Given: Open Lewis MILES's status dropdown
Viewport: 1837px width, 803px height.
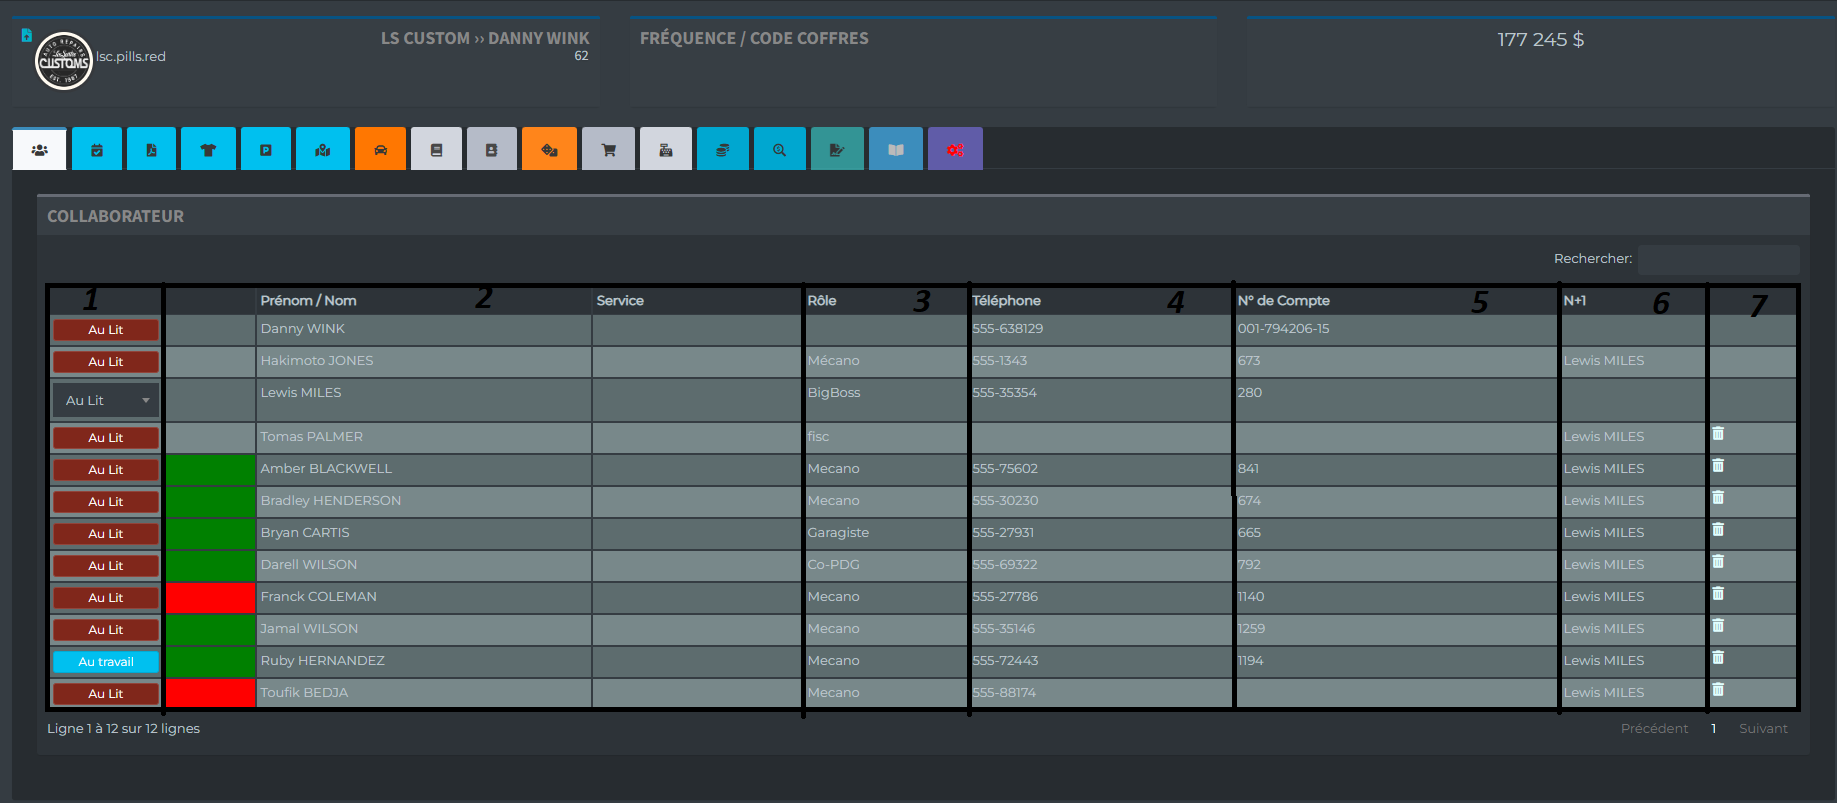Looking at the screenshot, I should pos(106,400).
